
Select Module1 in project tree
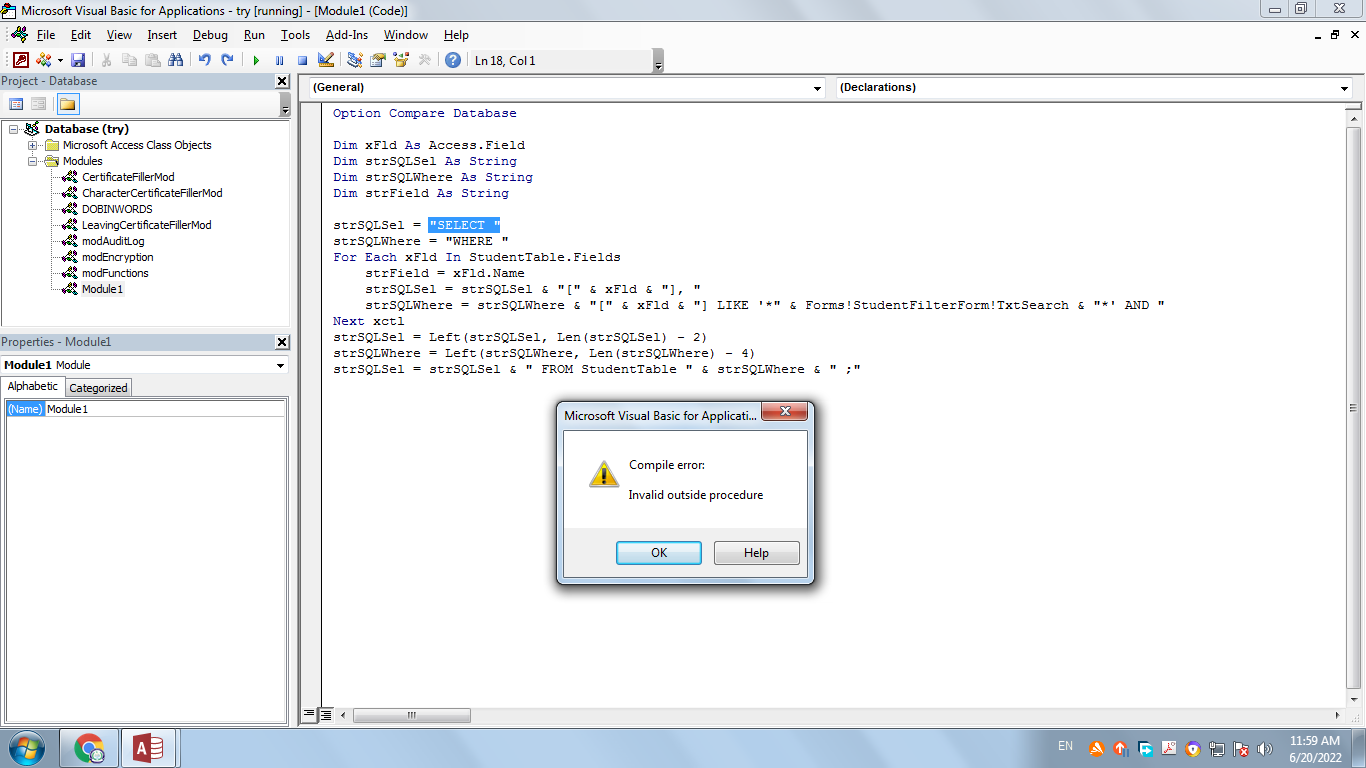[x=103, y=289]
